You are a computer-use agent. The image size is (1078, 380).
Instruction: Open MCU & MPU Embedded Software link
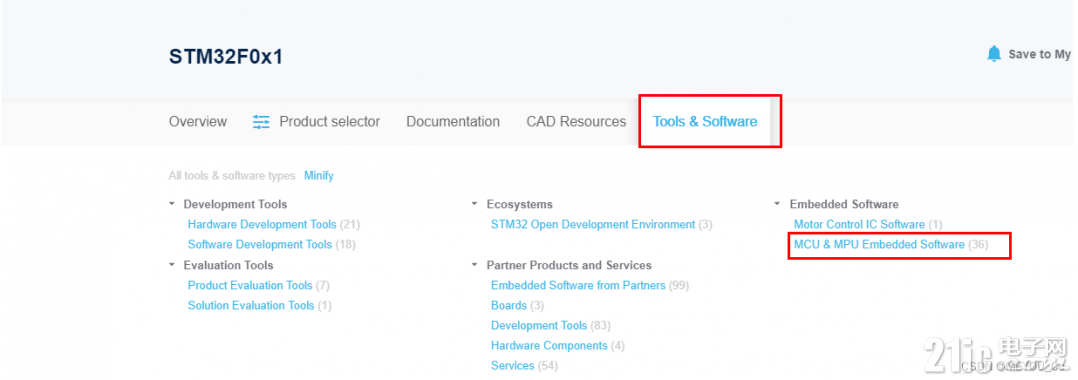pos(879,245)
